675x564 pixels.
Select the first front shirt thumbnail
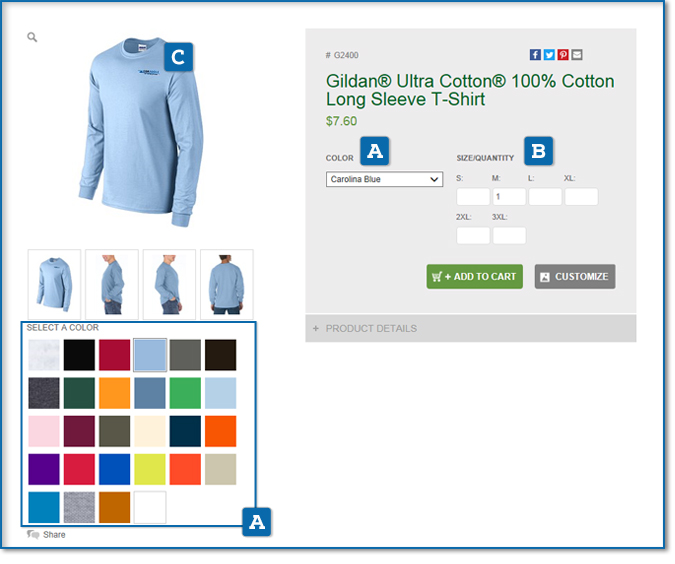[x=54, y=284]
